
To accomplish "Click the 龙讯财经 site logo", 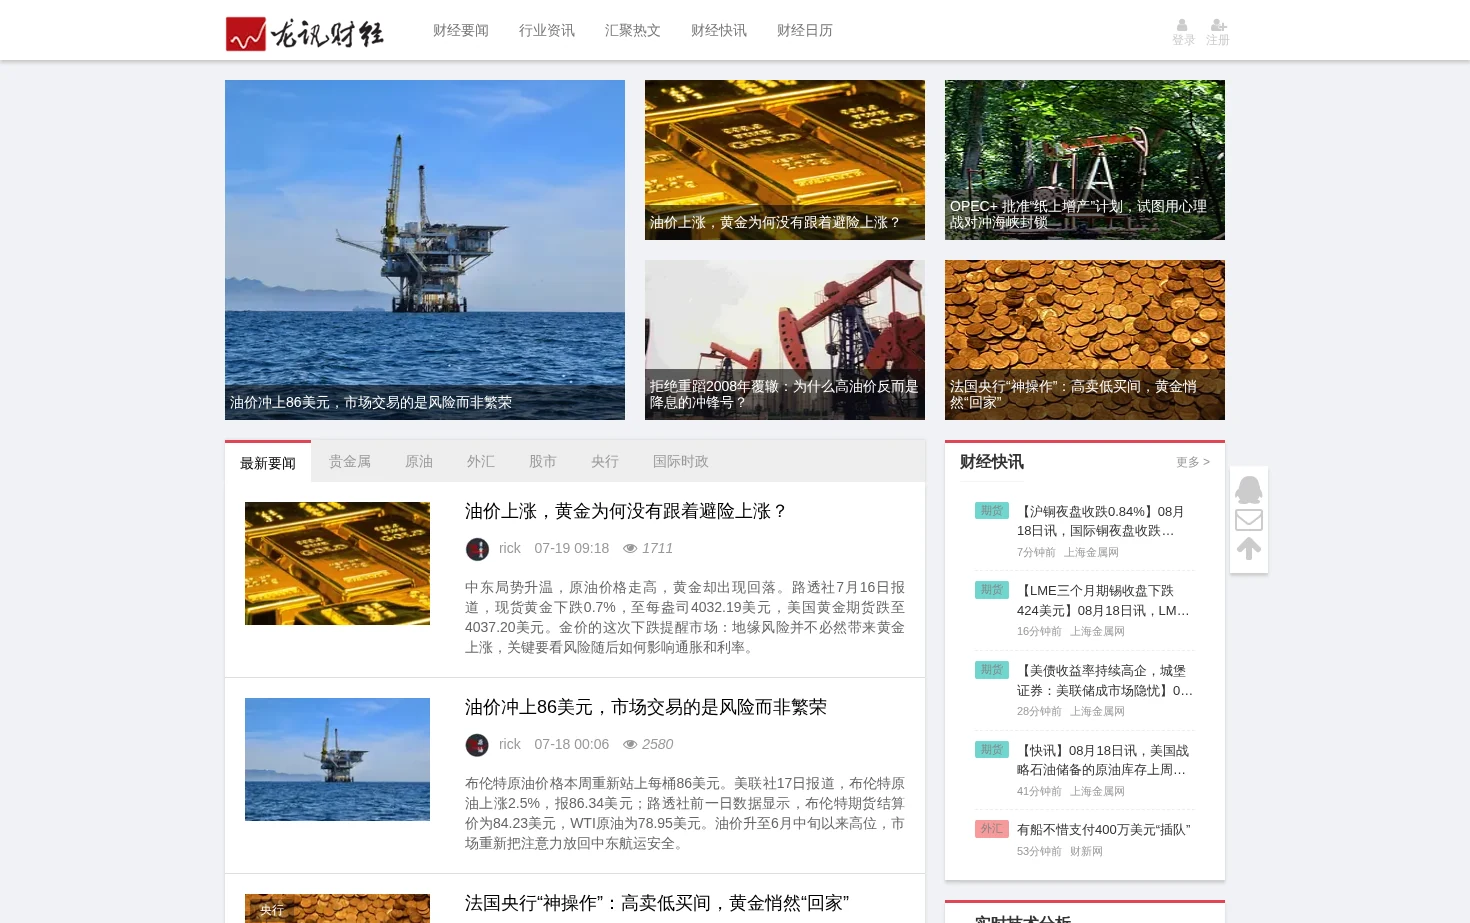I will tap(305, 33).
